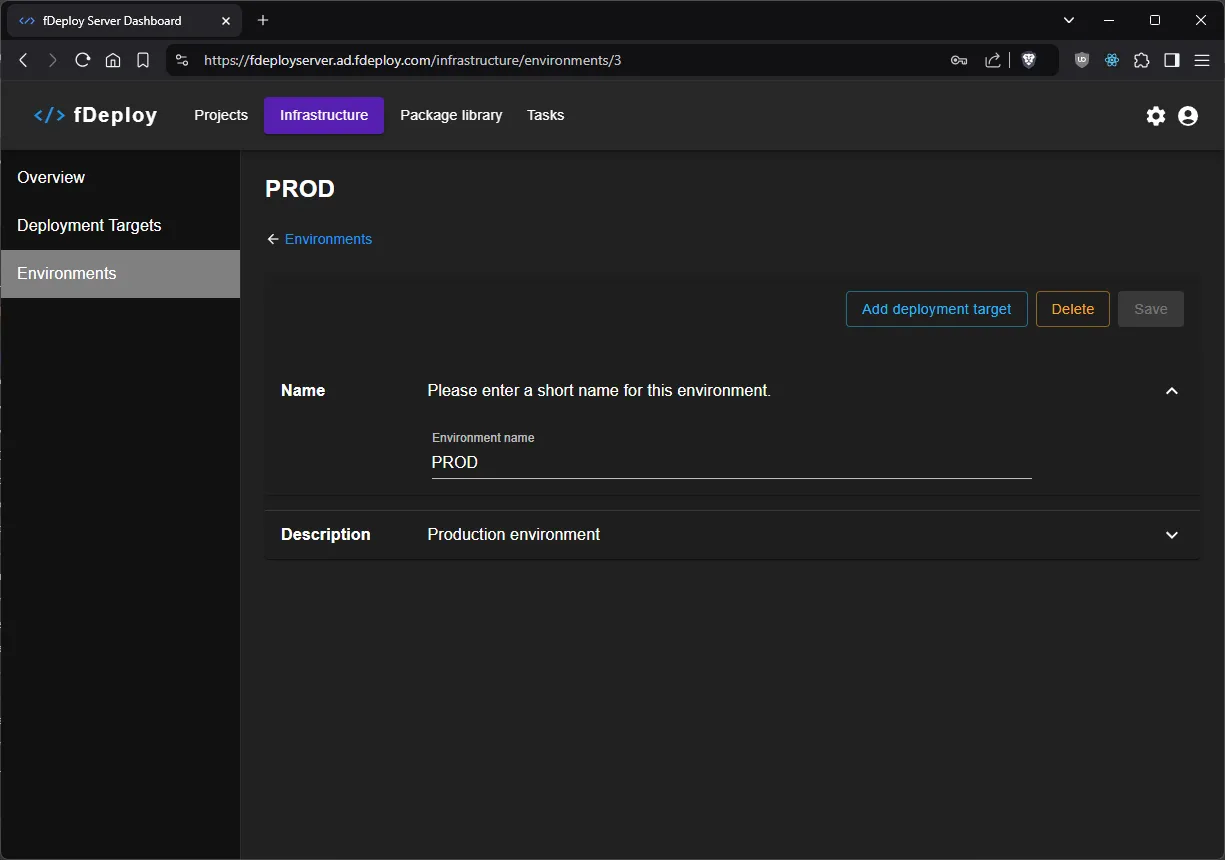Click the Add deployment target button
The height and width of the screenshot is (860, 1225).
[936, 309]
